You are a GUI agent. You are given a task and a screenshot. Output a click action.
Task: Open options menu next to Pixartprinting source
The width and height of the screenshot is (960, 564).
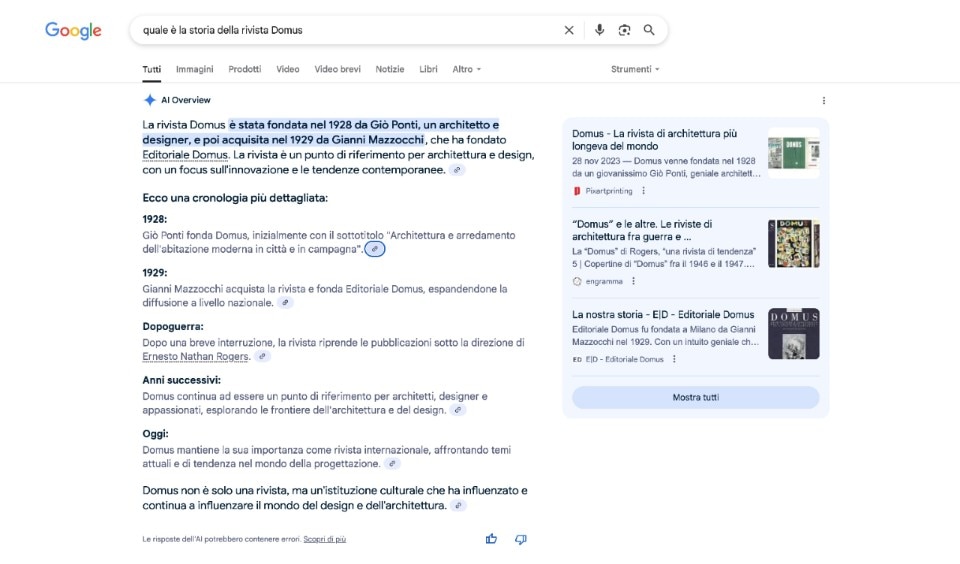(x=643, y=190)
